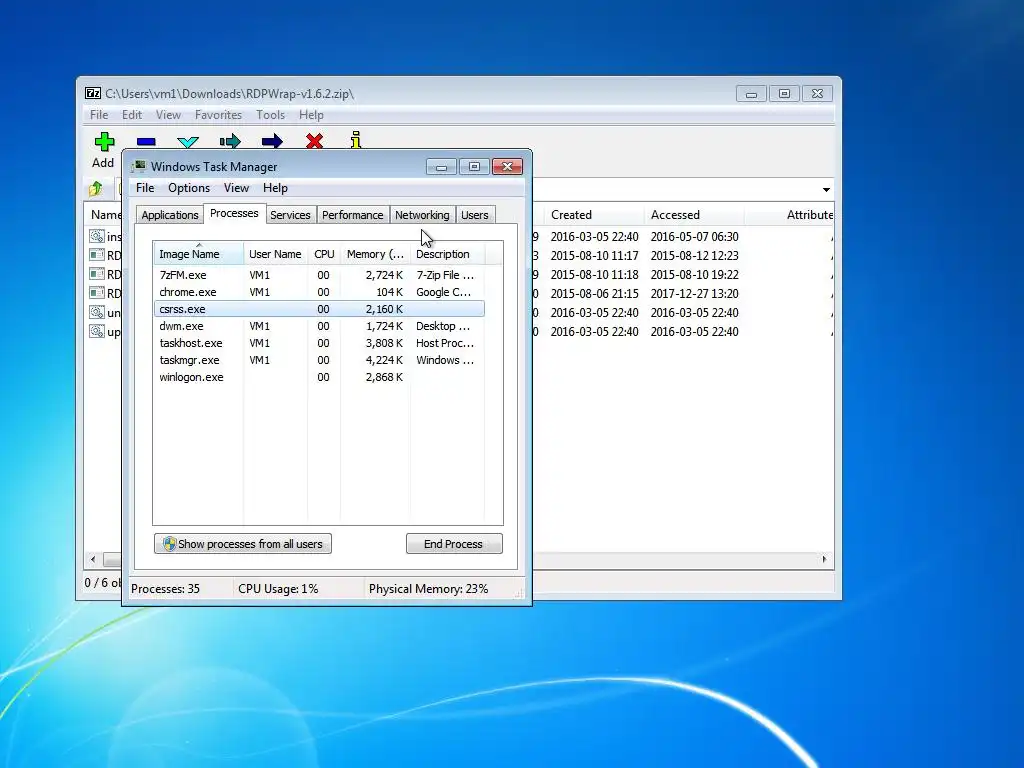Click the green Add icon in 7-Zip
The height and width of the screenshot is (768, 1024).
coord(104,142)
